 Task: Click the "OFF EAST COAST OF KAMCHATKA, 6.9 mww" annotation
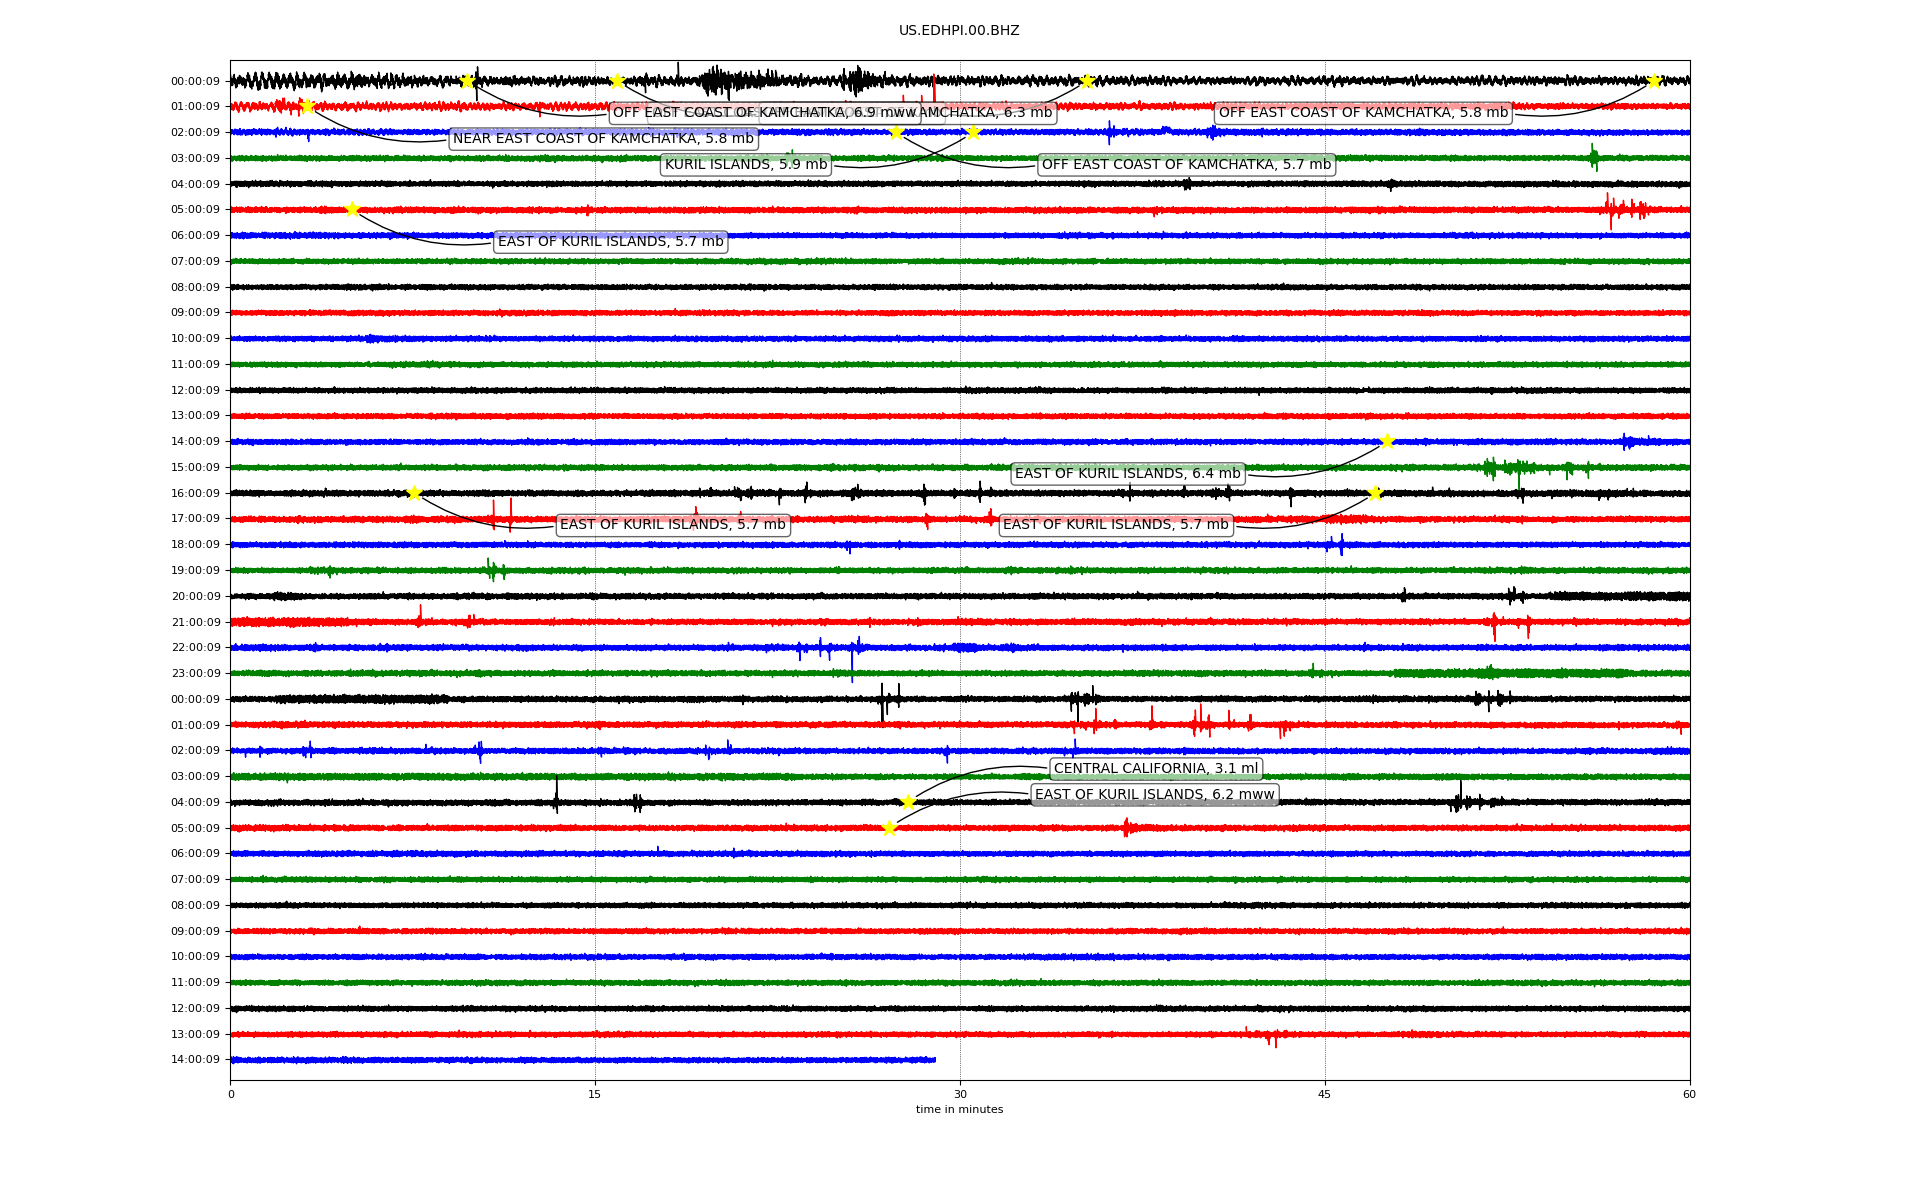click(x=765, y=113)
